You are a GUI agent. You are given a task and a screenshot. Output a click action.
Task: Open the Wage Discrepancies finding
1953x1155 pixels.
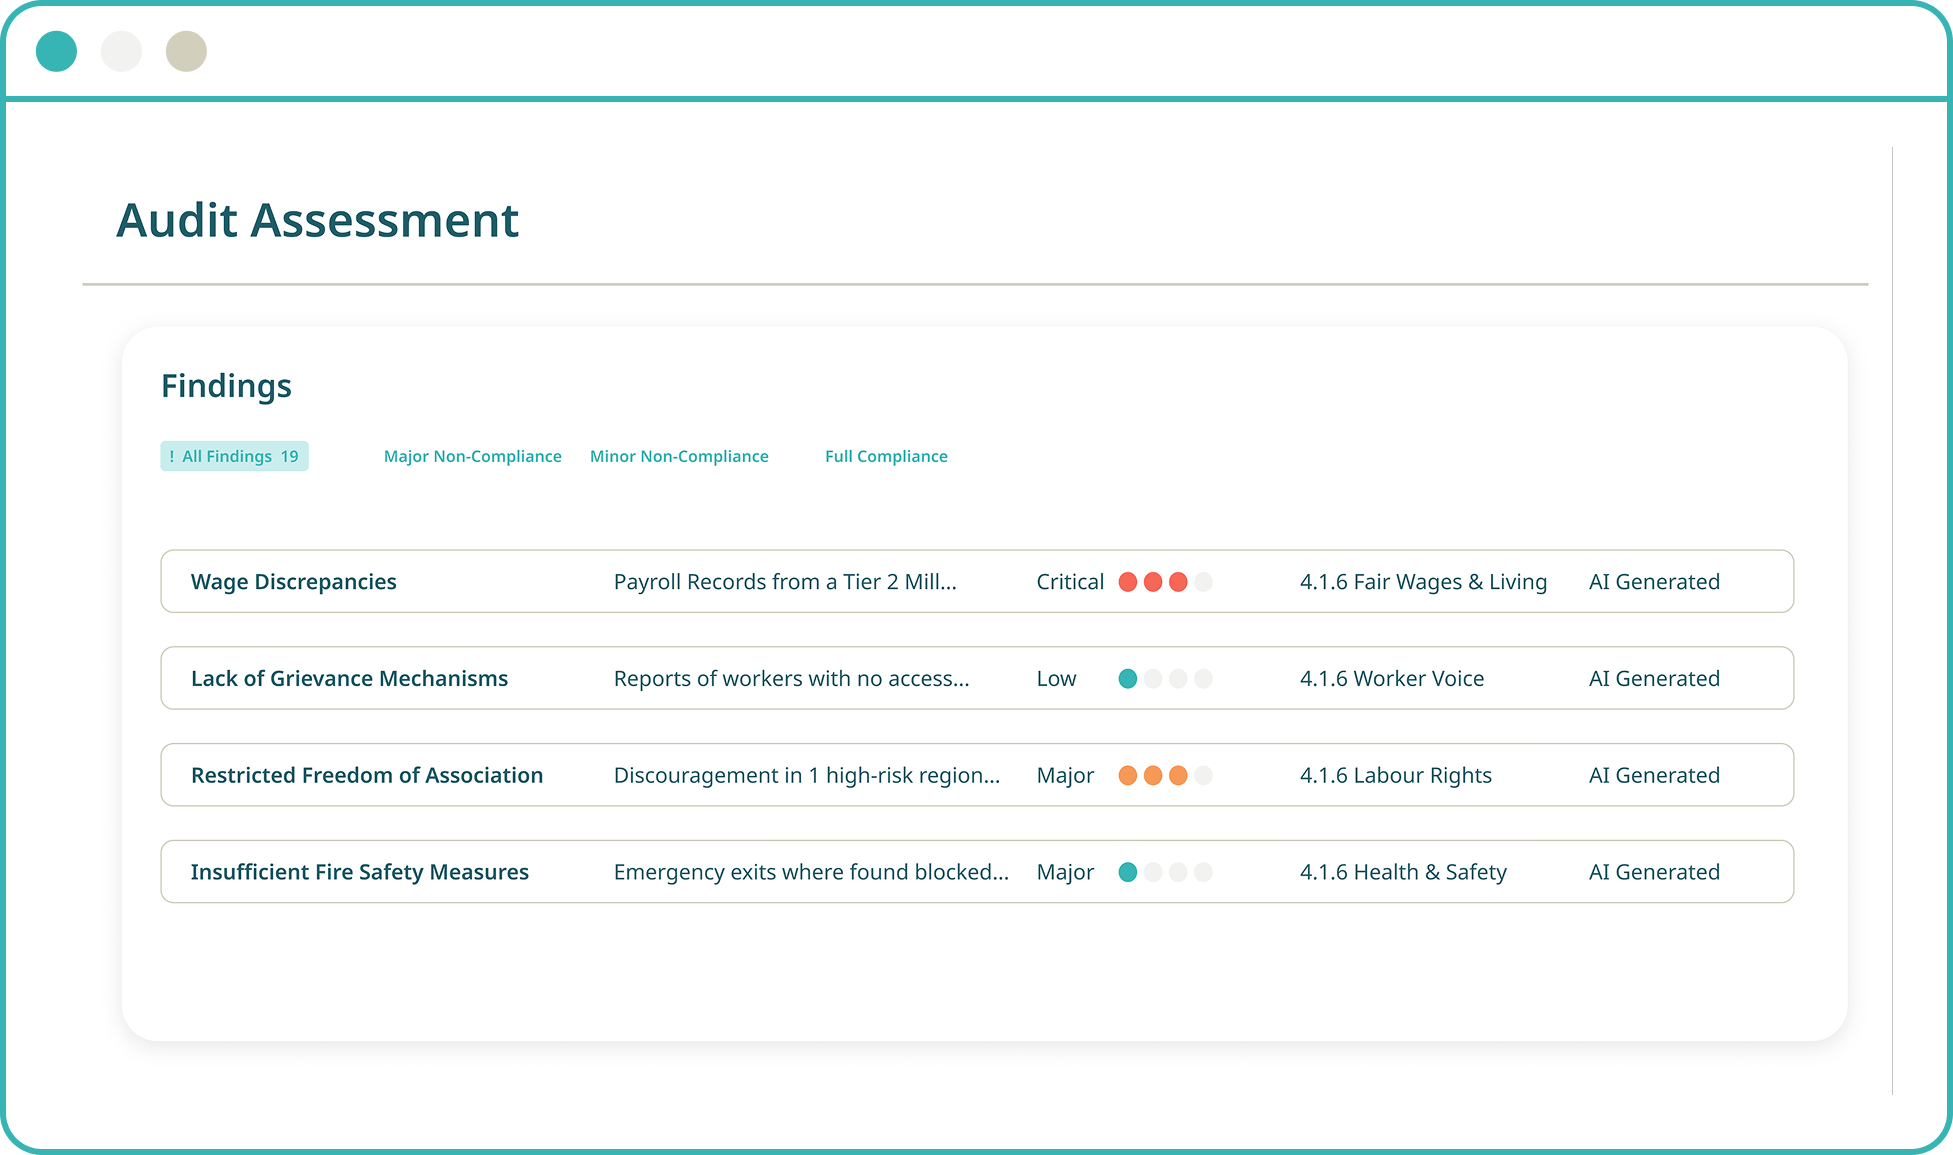tap(293, 582)
